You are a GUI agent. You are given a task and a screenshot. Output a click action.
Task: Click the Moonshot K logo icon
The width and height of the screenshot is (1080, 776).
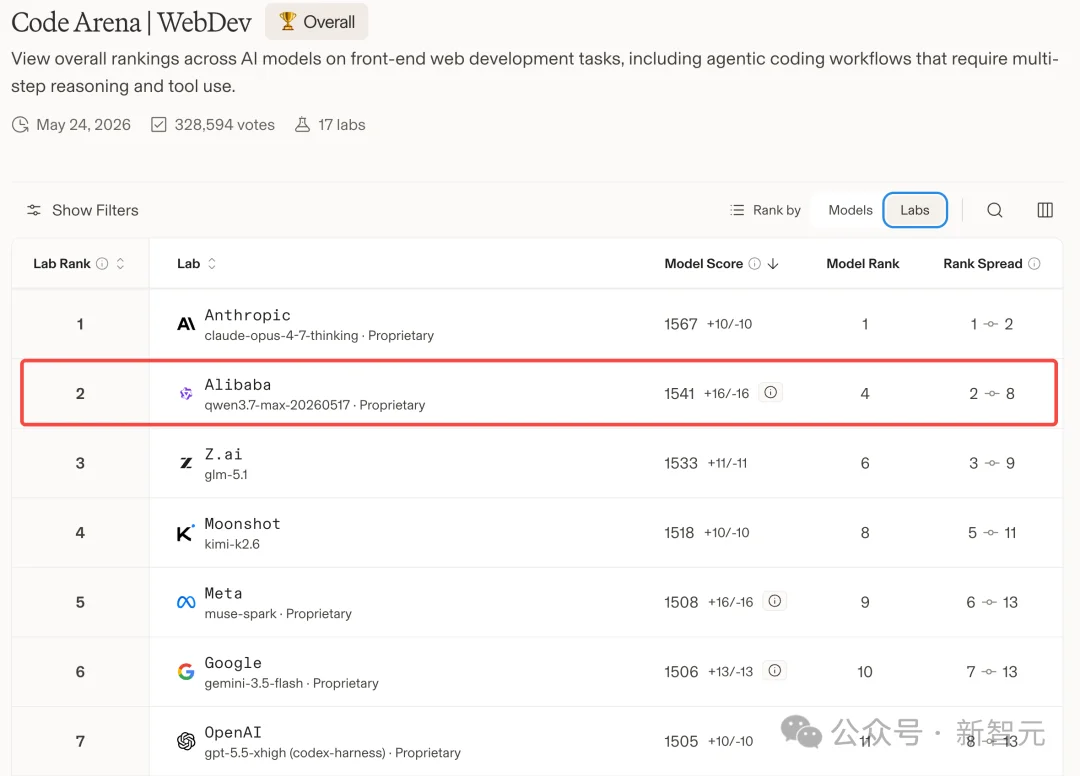185,533
